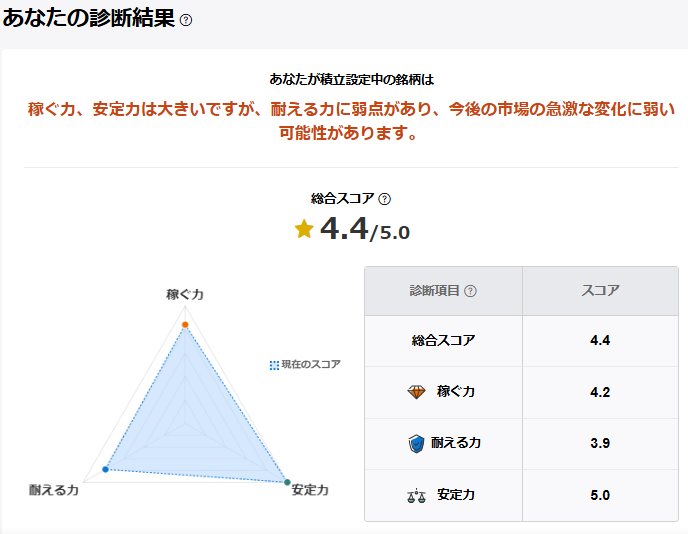Screen dimensions: 688x534
Task: Click the 4.2 score value in the table
Action: (x=600, y=392)
